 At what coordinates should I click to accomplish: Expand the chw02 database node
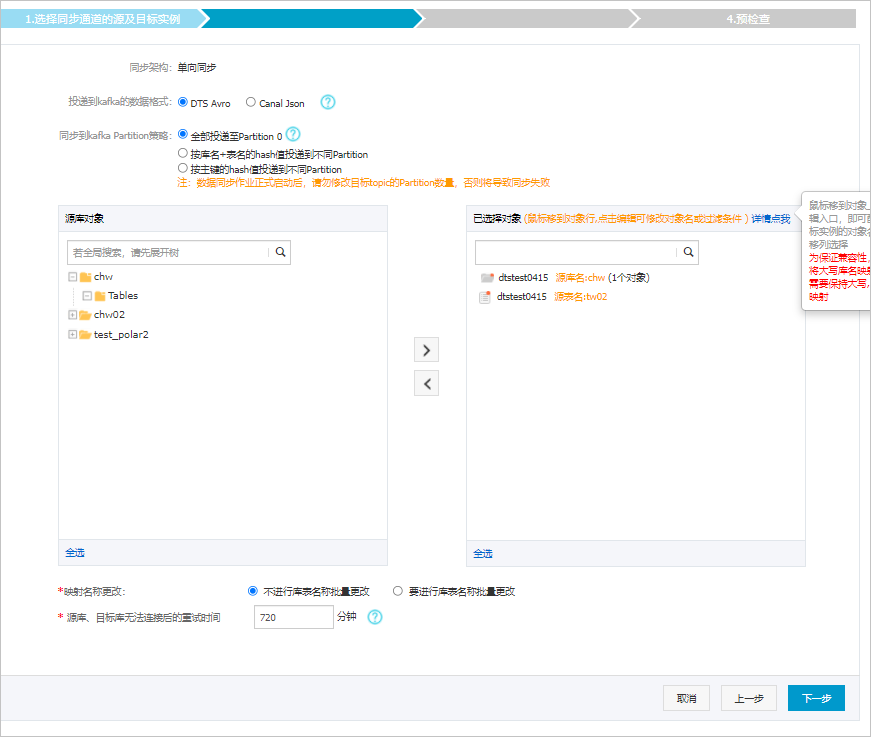coord(72,315)
